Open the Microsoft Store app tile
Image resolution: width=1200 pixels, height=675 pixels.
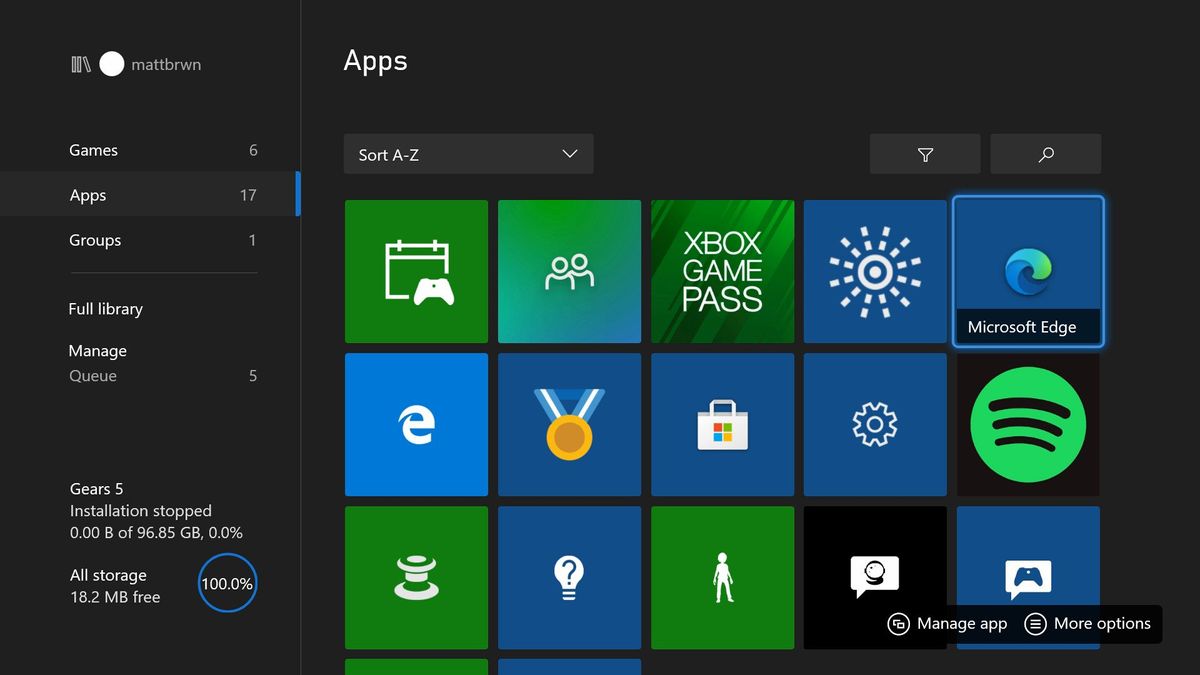tap(722, 424)
